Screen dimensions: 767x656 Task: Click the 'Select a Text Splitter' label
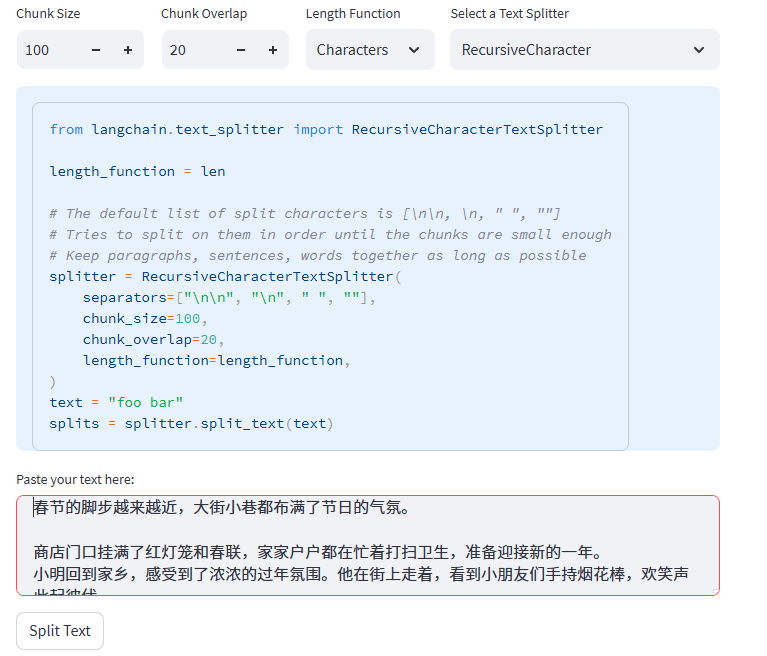point(510,14)
